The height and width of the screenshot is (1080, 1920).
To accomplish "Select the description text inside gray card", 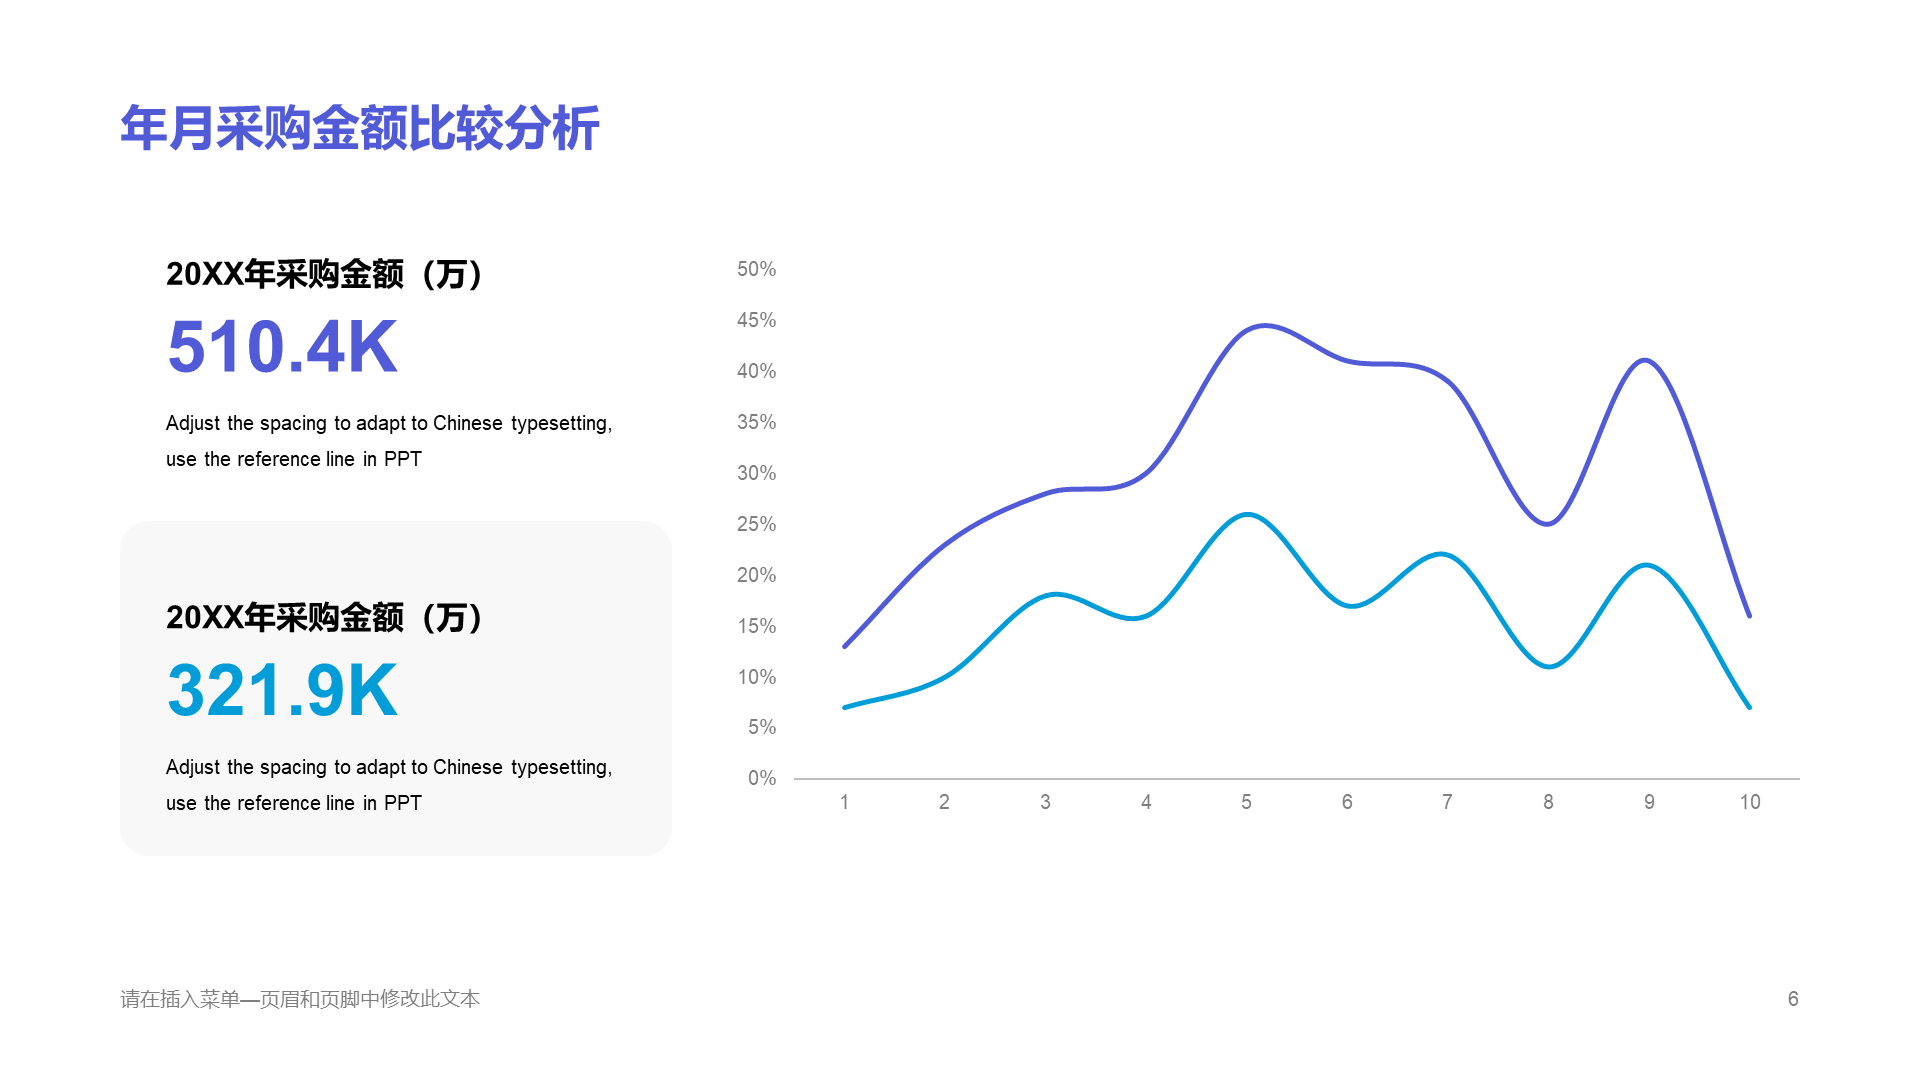I will click(x=389, y=785).
